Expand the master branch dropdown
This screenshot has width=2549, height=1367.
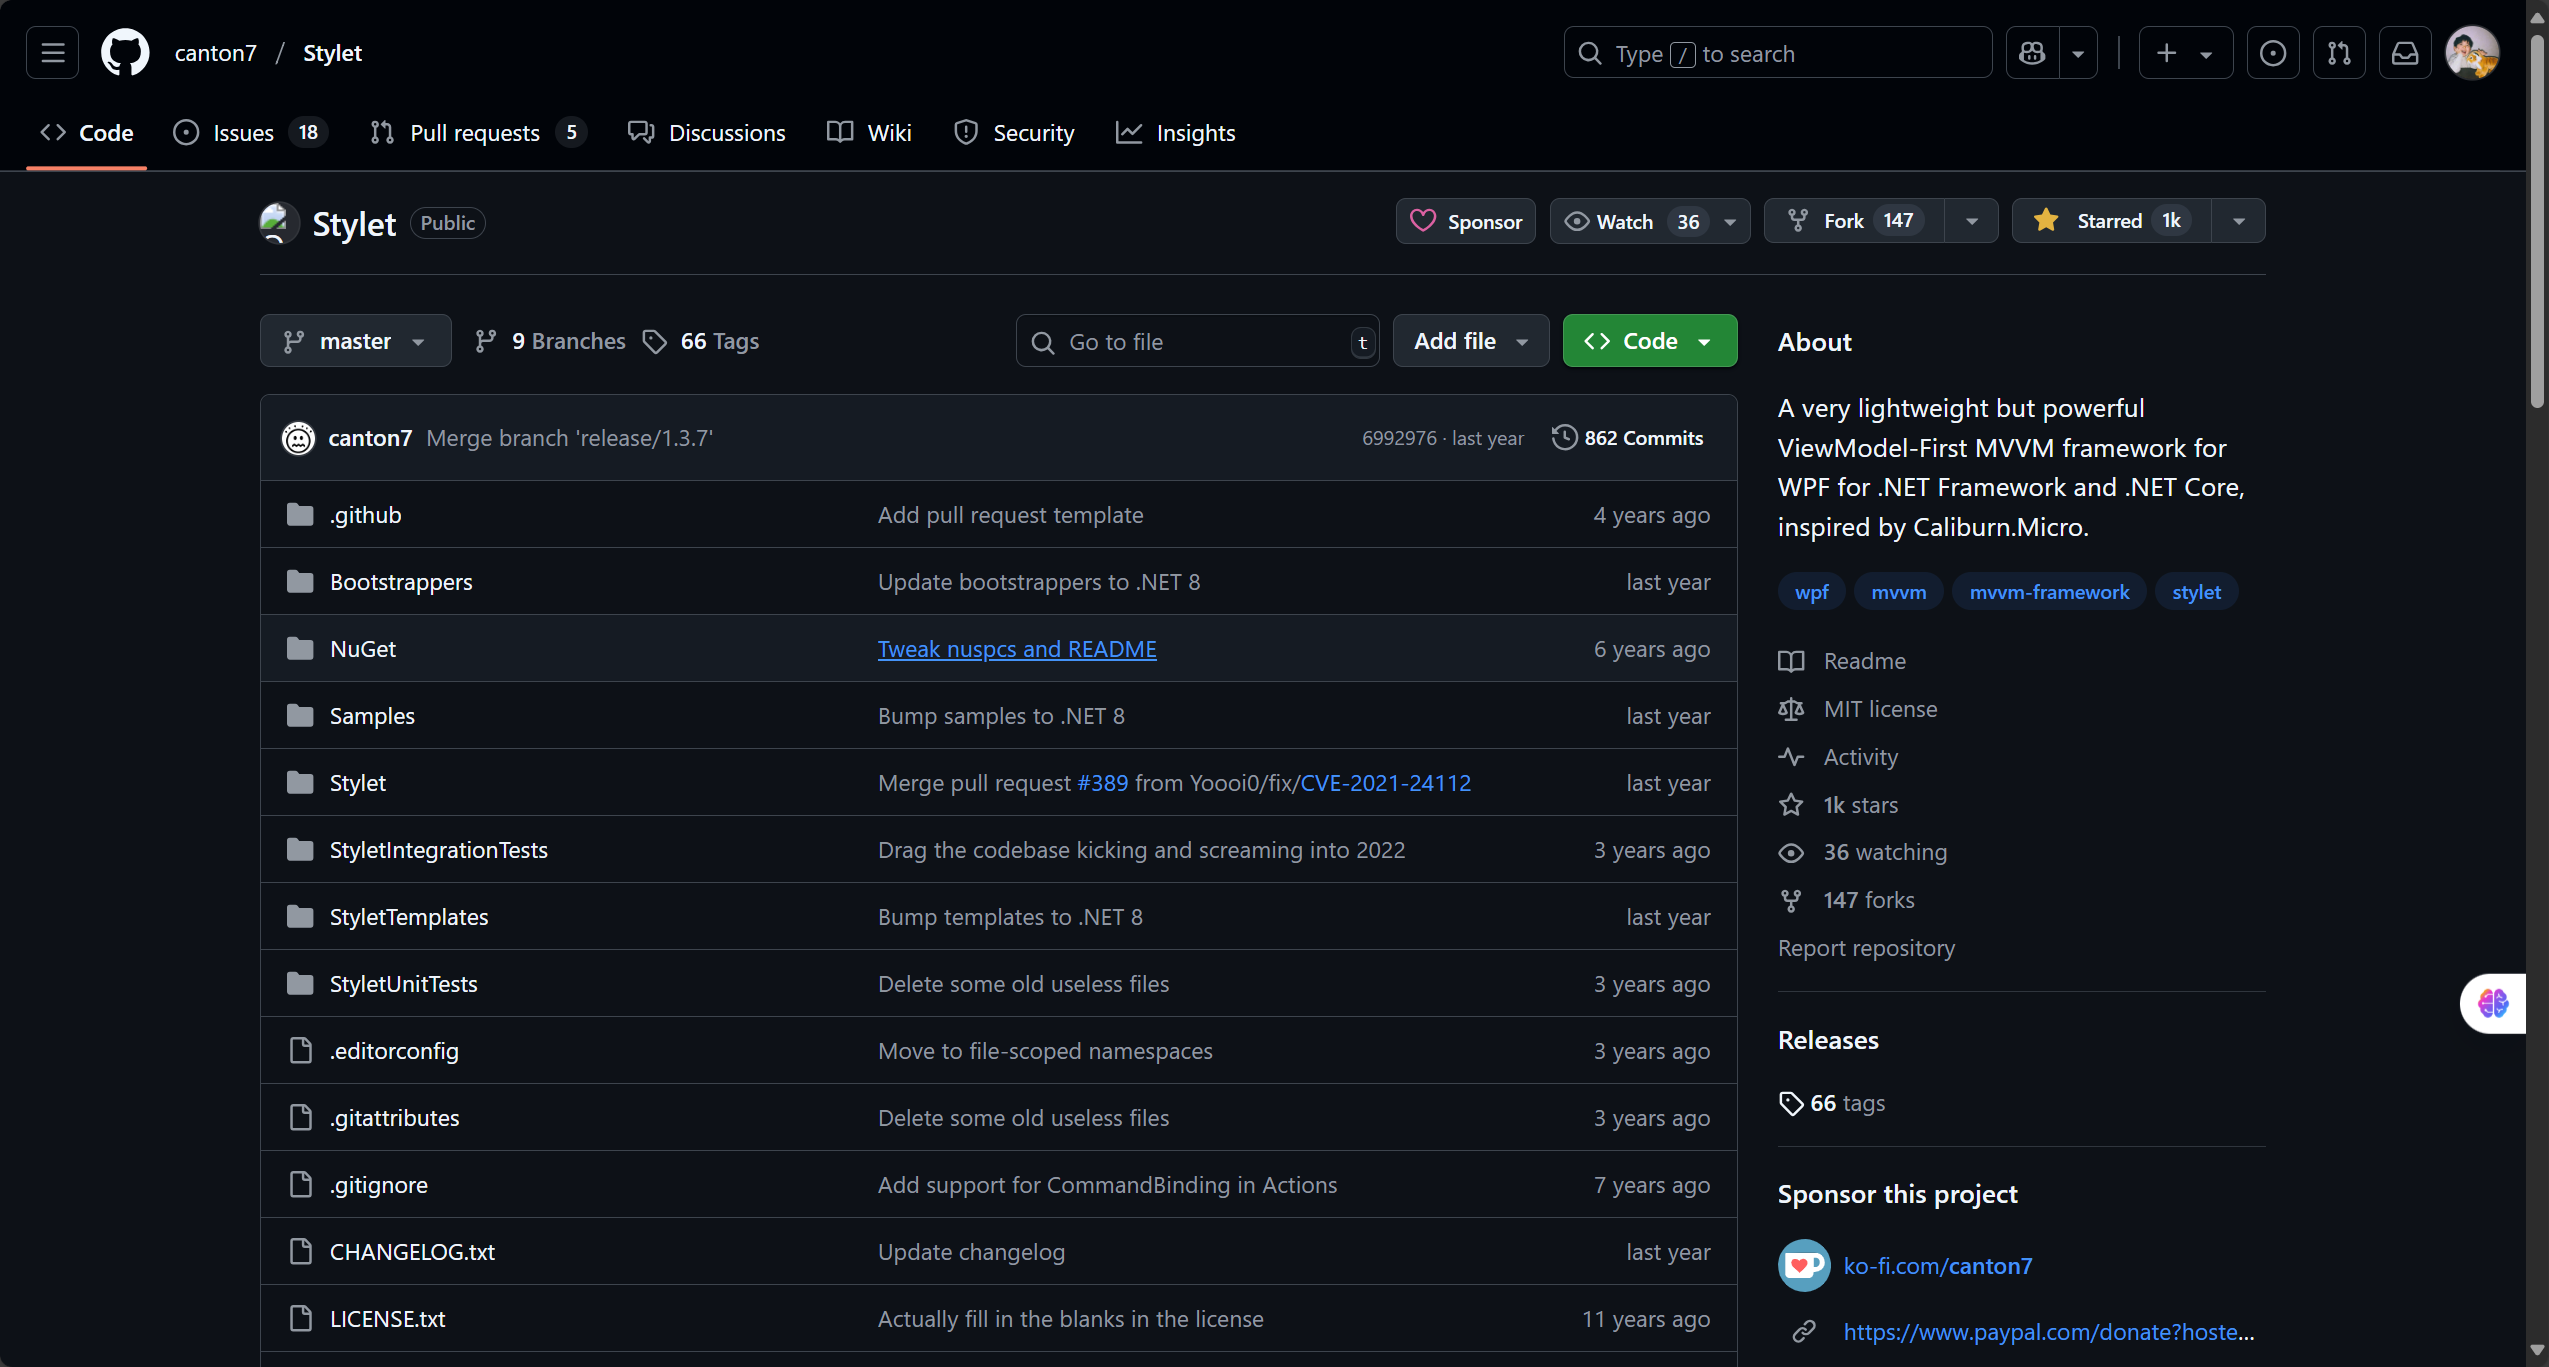tap(355, 341)
